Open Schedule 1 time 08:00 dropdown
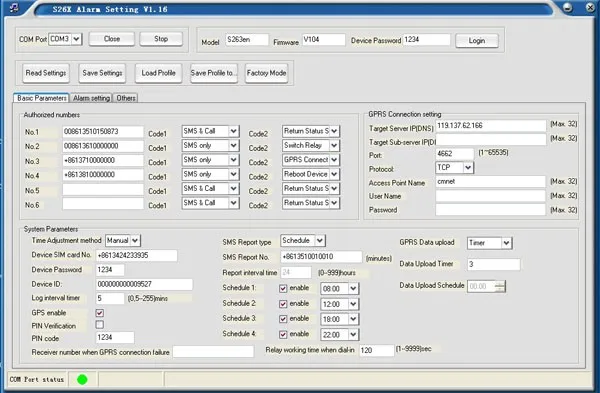600x393 pixels. 353,289
